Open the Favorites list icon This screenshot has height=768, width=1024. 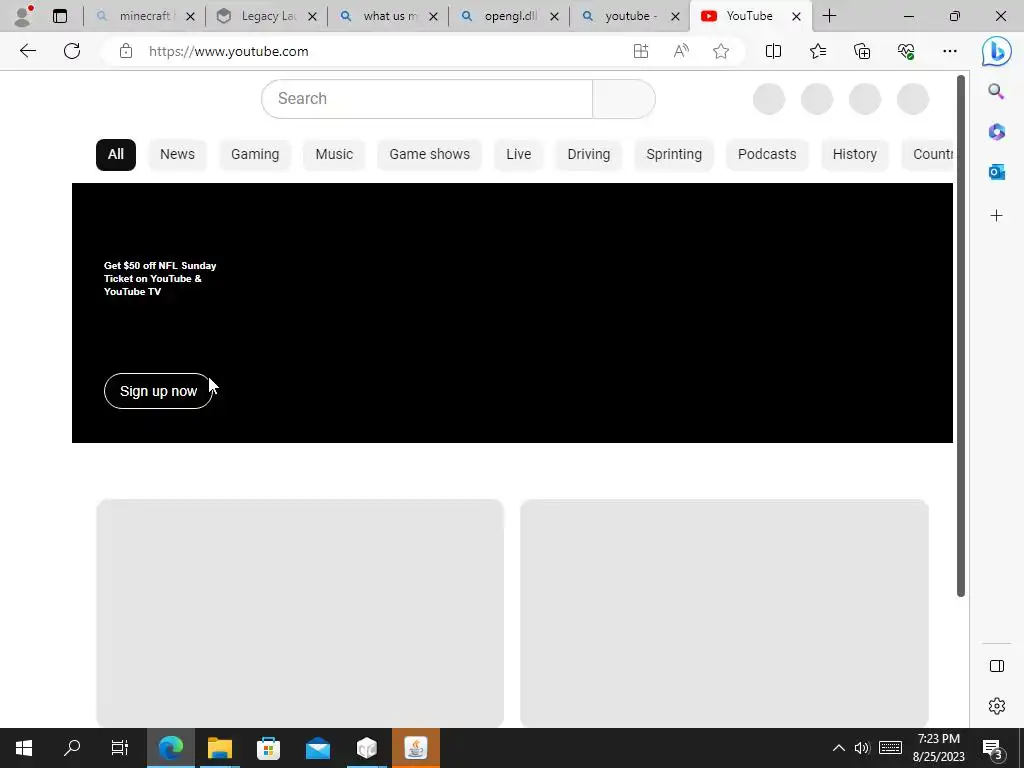[818, 51]
